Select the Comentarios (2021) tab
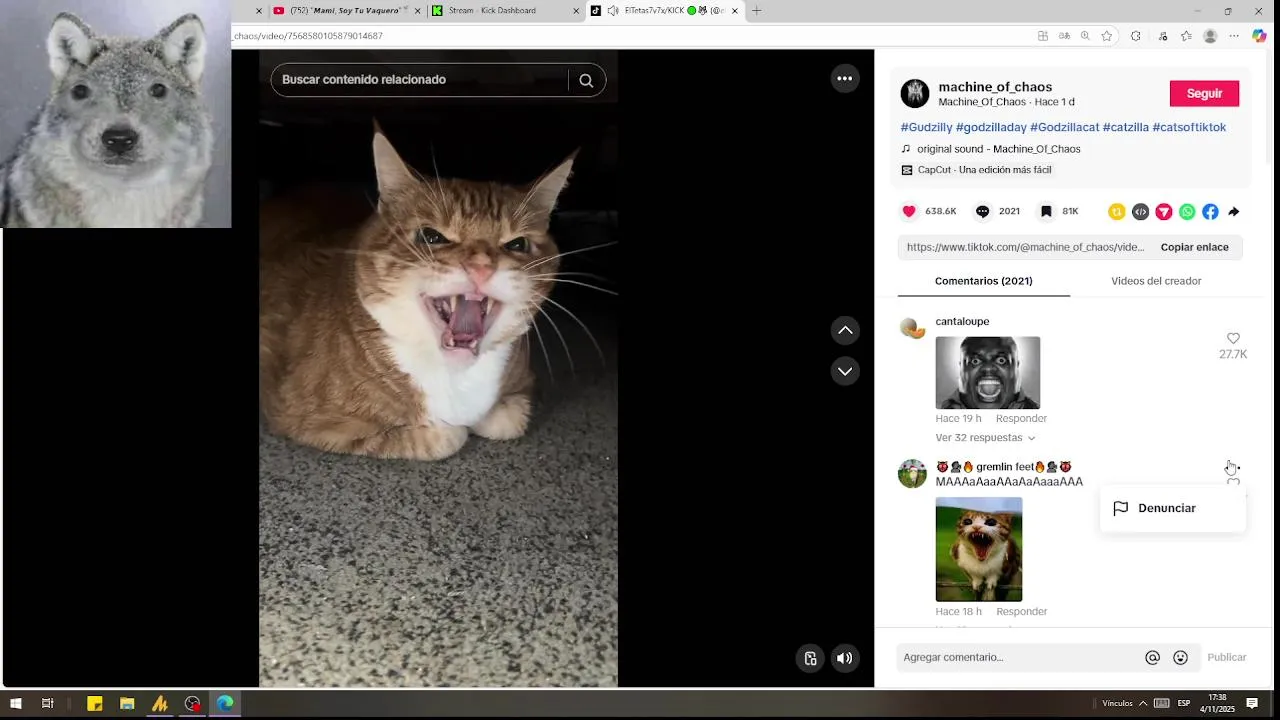1280x720 pixels. [983, 281]
